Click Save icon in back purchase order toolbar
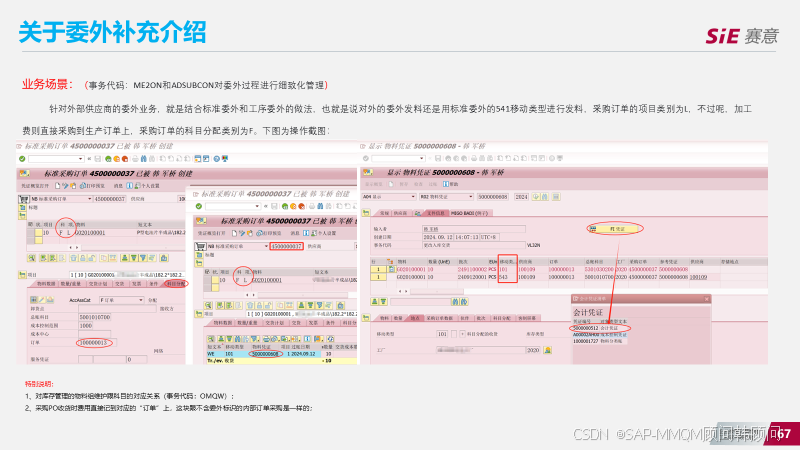 (97, 159)
